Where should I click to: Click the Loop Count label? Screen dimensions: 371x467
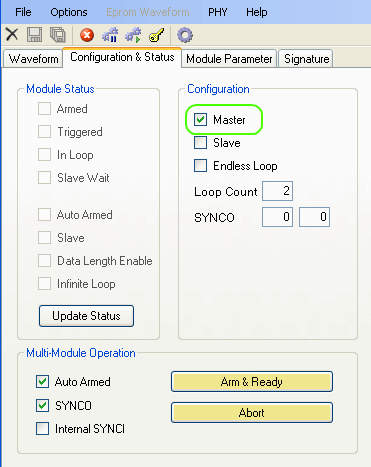(x=226, y=192)
